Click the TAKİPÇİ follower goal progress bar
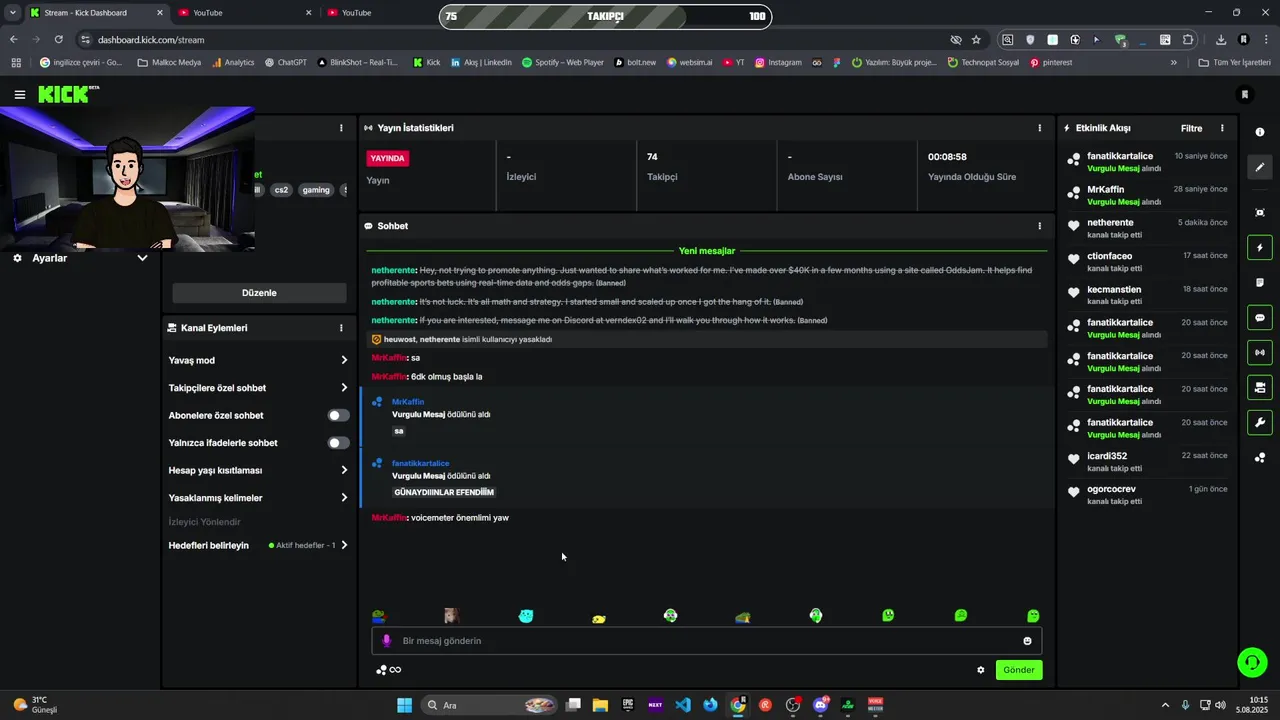The height and width of the screenshot is (720, 1280). click(606, 16)
